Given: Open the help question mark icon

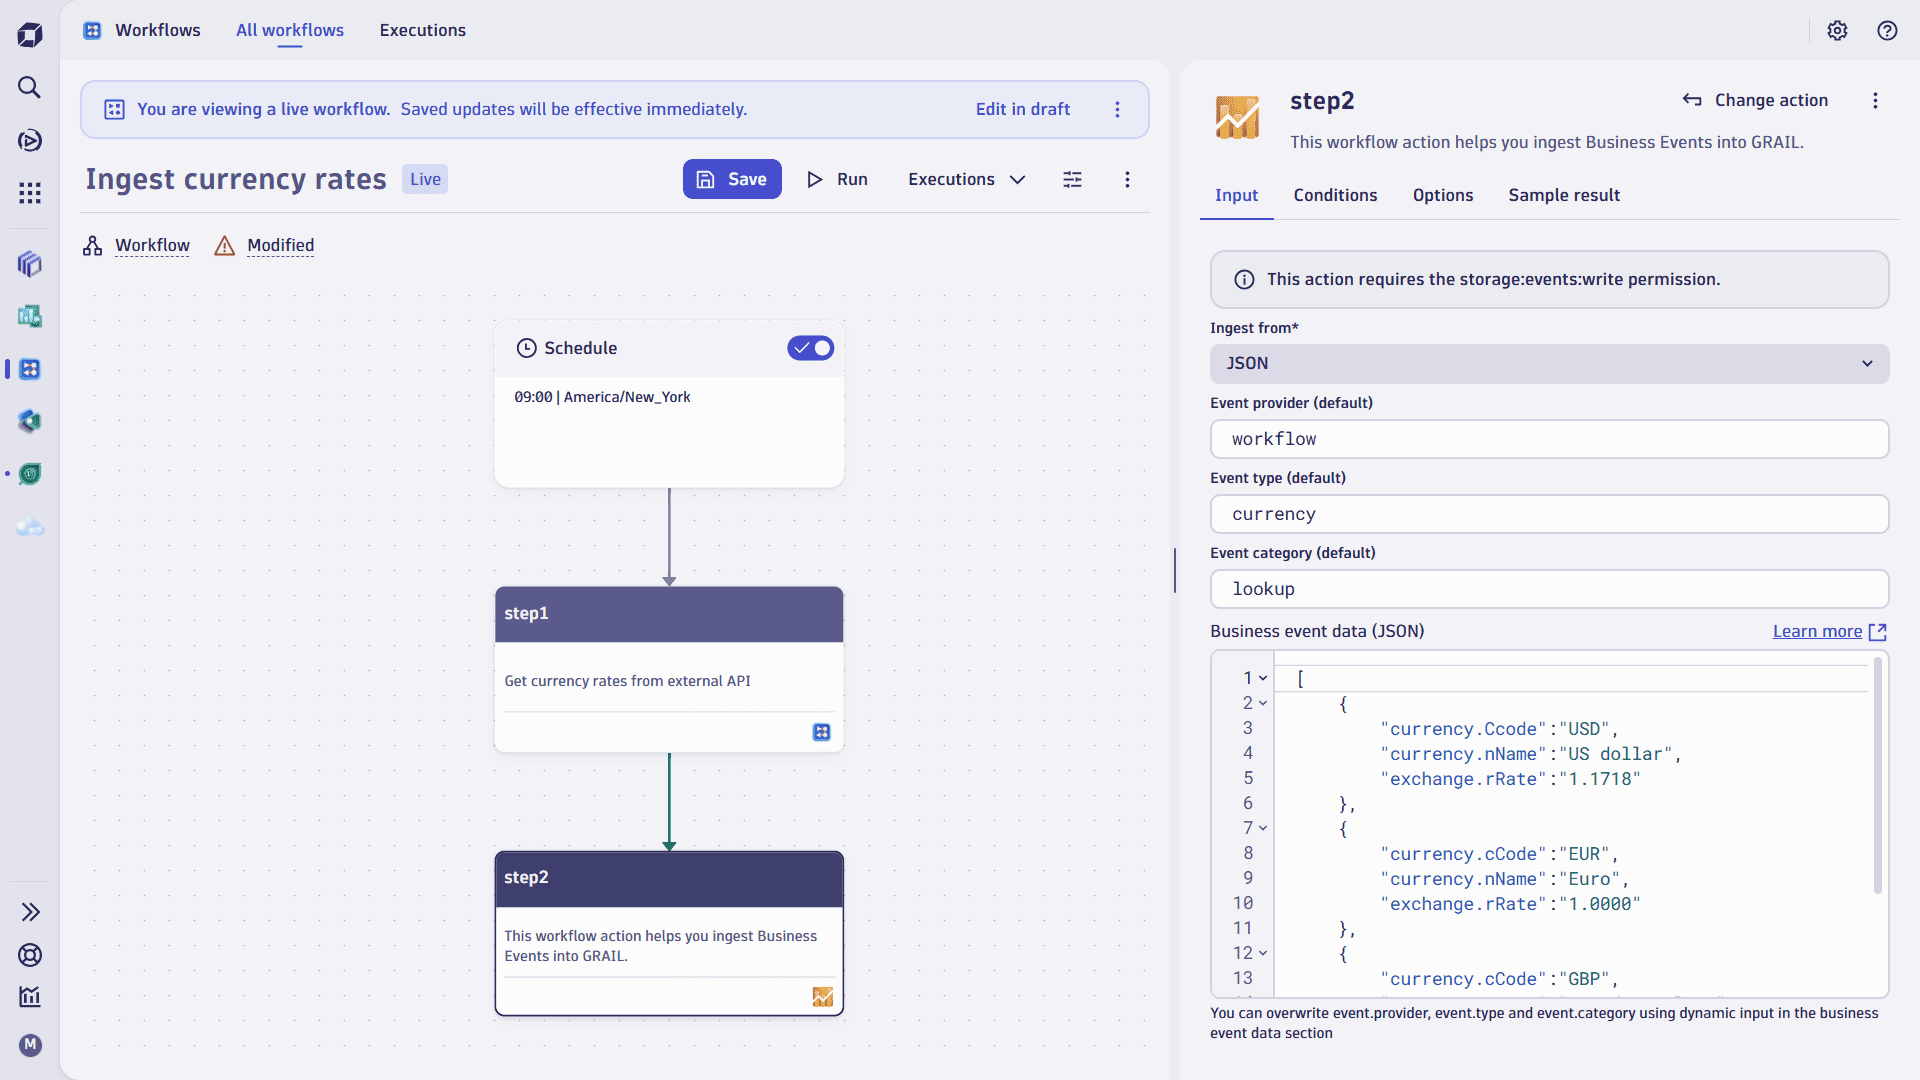Looking at the screenshot, I should tap(1887, 30).
